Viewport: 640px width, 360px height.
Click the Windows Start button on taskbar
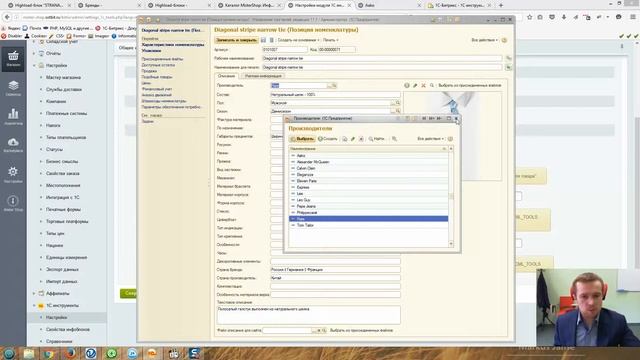point(9,353)
